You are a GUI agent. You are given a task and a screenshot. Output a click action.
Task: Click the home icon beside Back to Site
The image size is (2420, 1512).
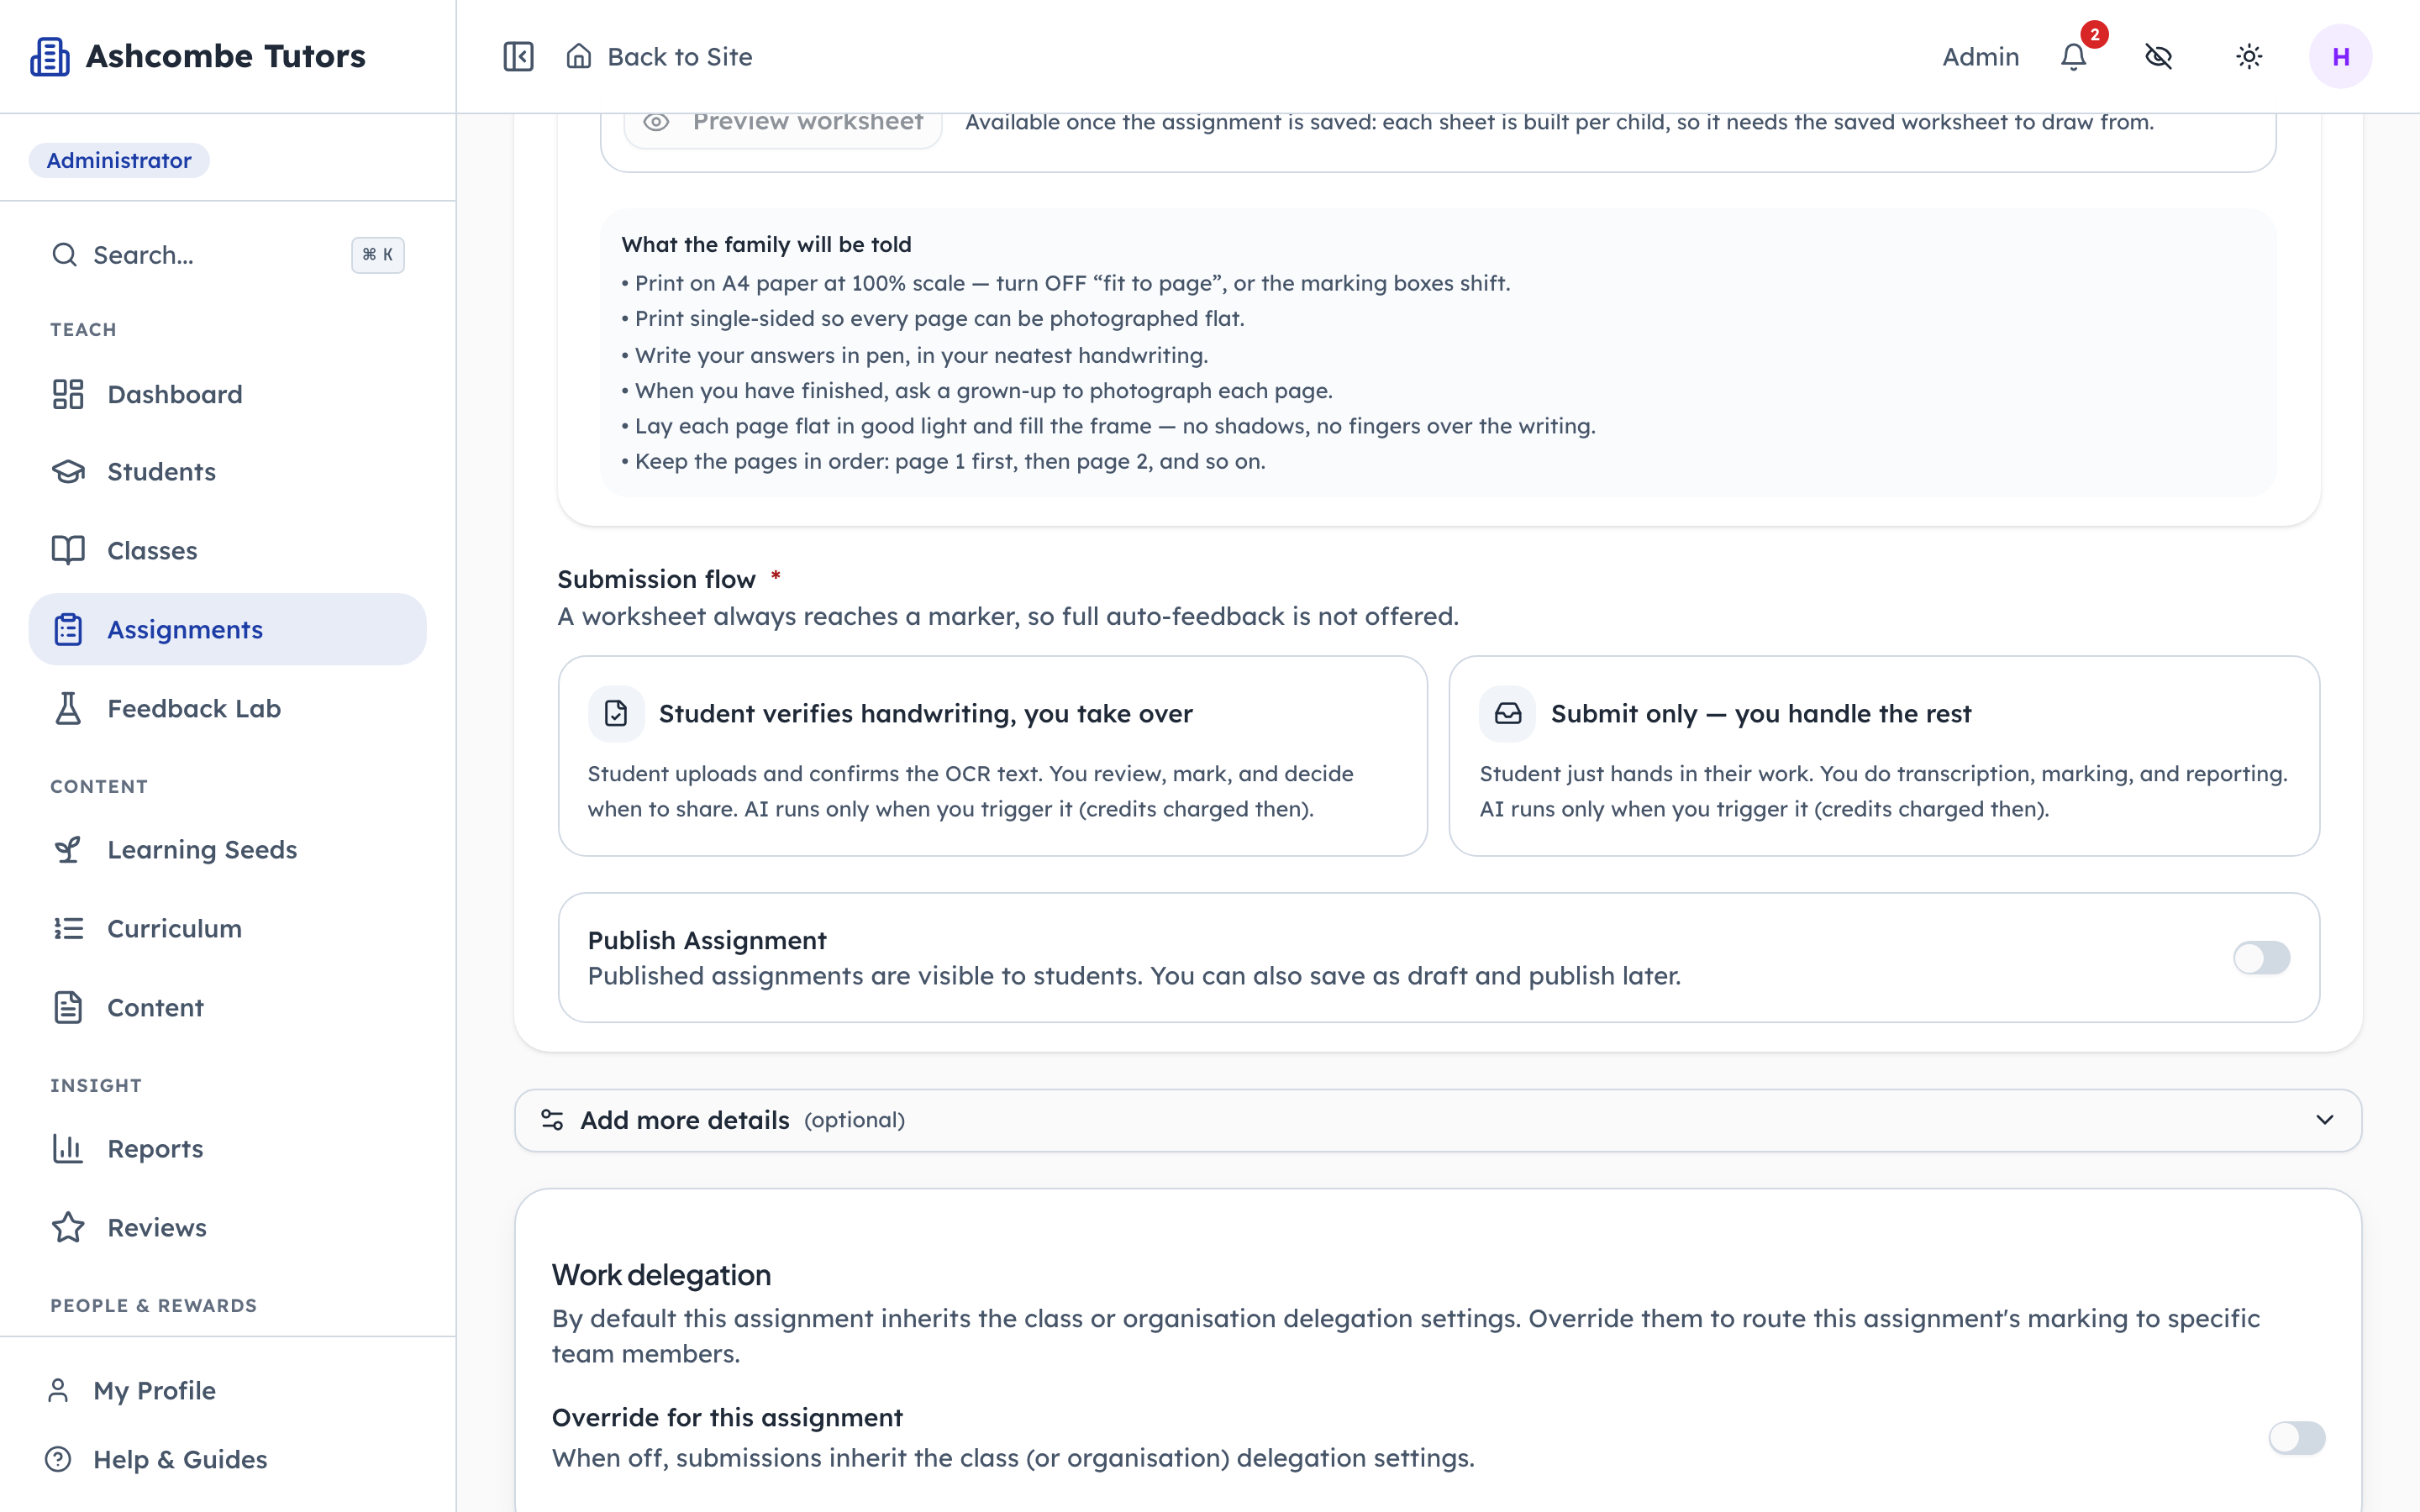(579, 56)
